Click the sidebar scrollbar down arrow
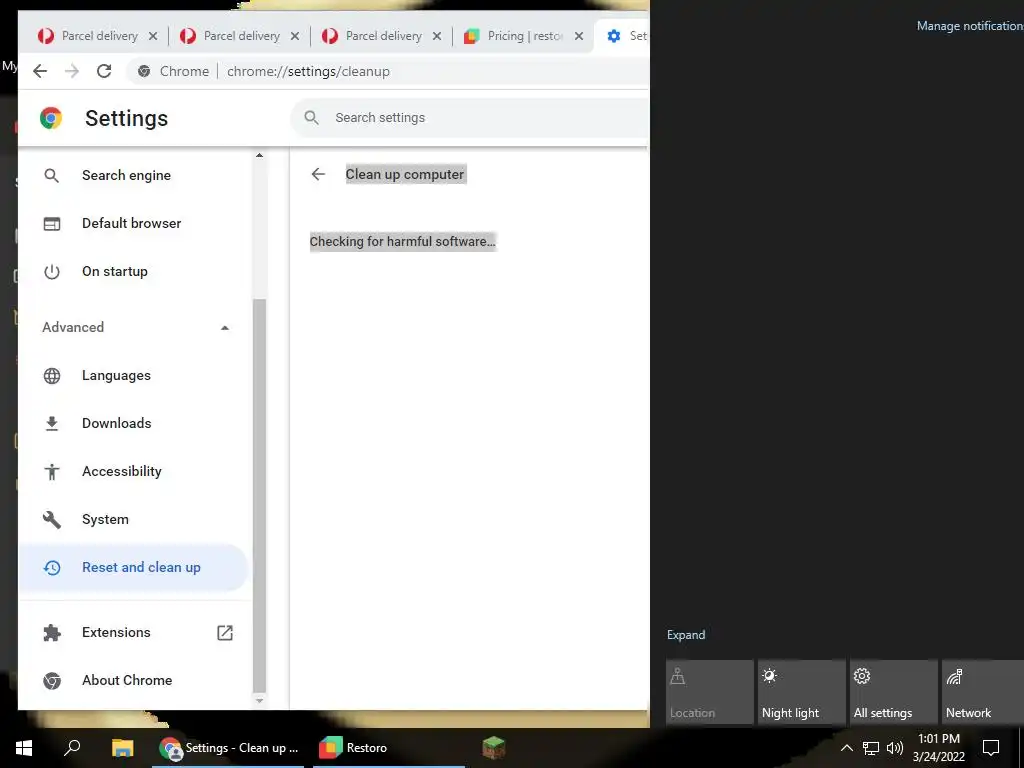1024x768 pixels. coord(259,701)
